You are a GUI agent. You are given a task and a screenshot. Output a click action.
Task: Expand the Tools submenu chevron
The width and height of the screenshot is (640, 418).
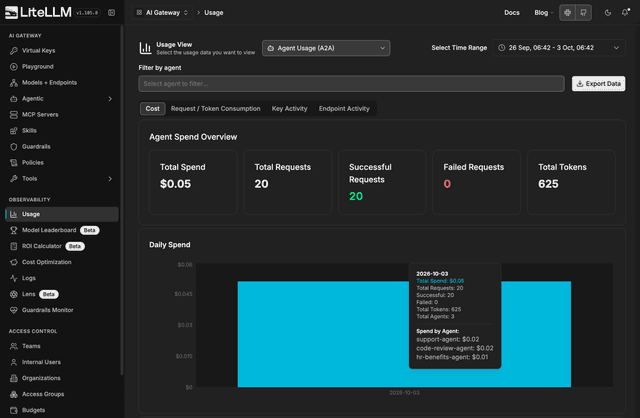[110, 178]
